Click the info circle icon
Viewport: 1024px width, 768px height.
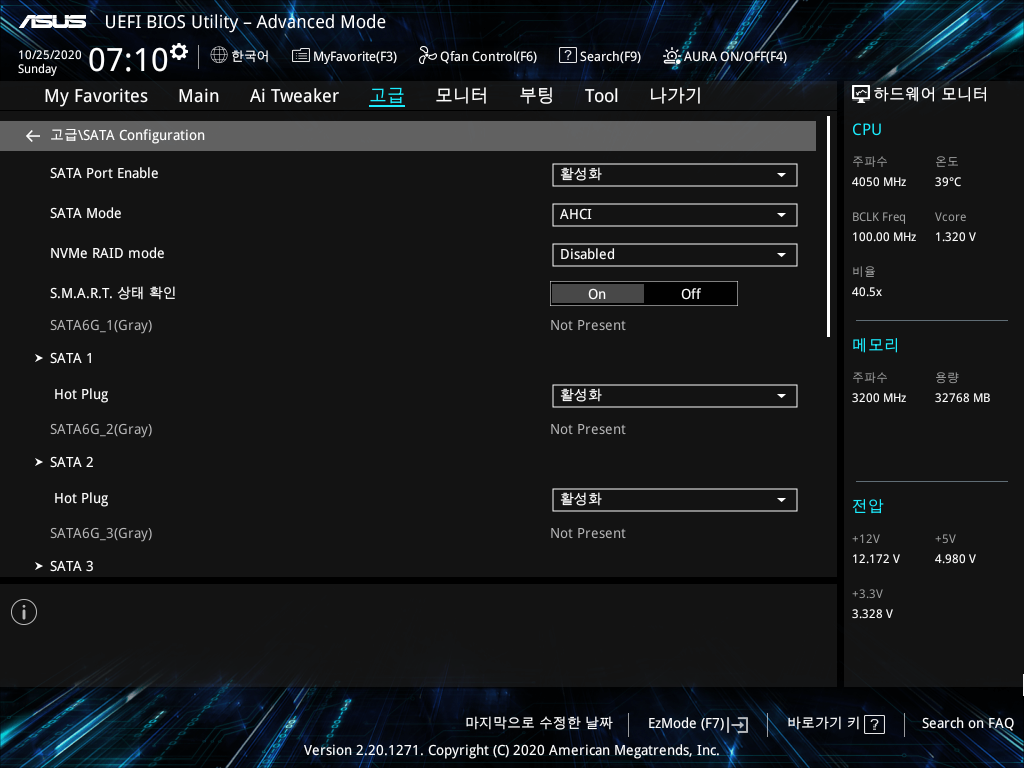24,612
